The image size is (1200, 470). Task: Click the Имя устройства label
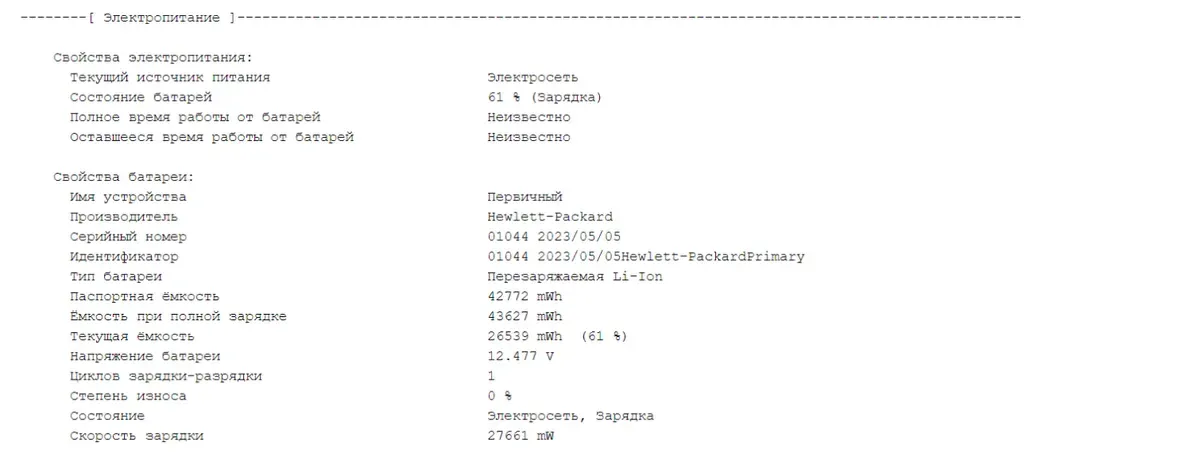point(128,197)
